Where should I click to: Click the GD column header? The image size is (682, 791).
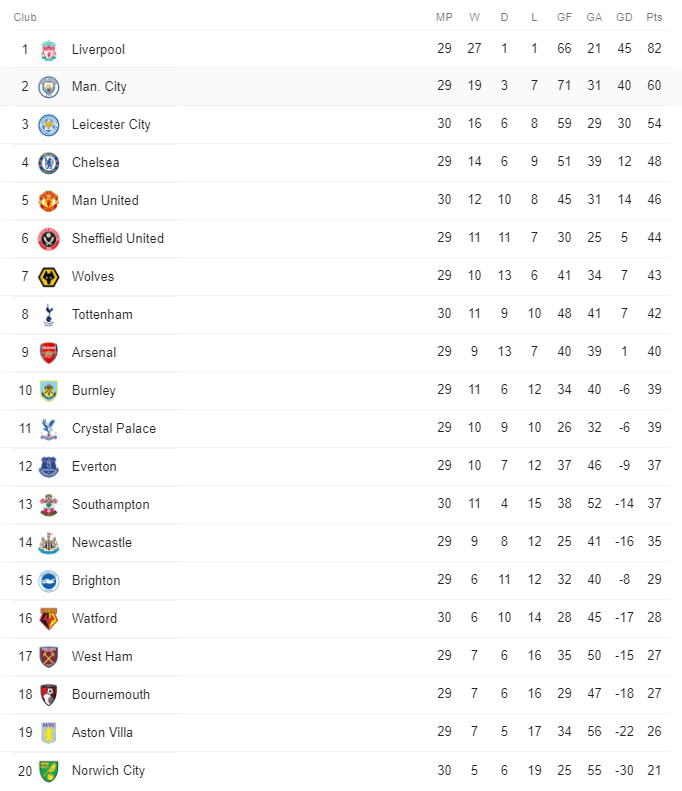click(624, 17)
